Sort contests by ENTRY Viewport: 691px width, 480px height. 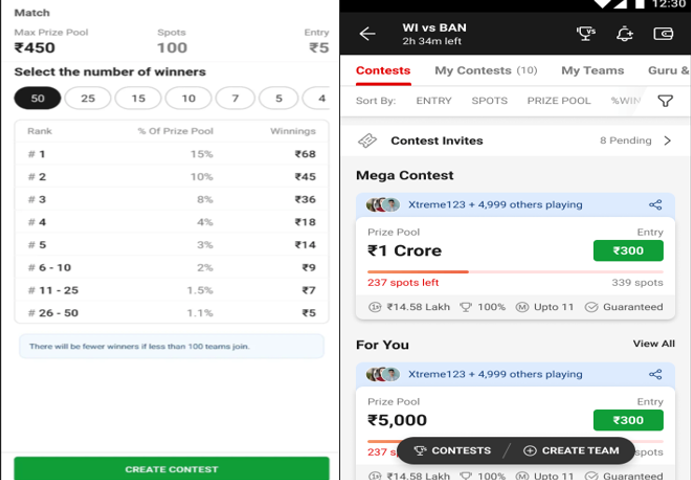point(434,101)
